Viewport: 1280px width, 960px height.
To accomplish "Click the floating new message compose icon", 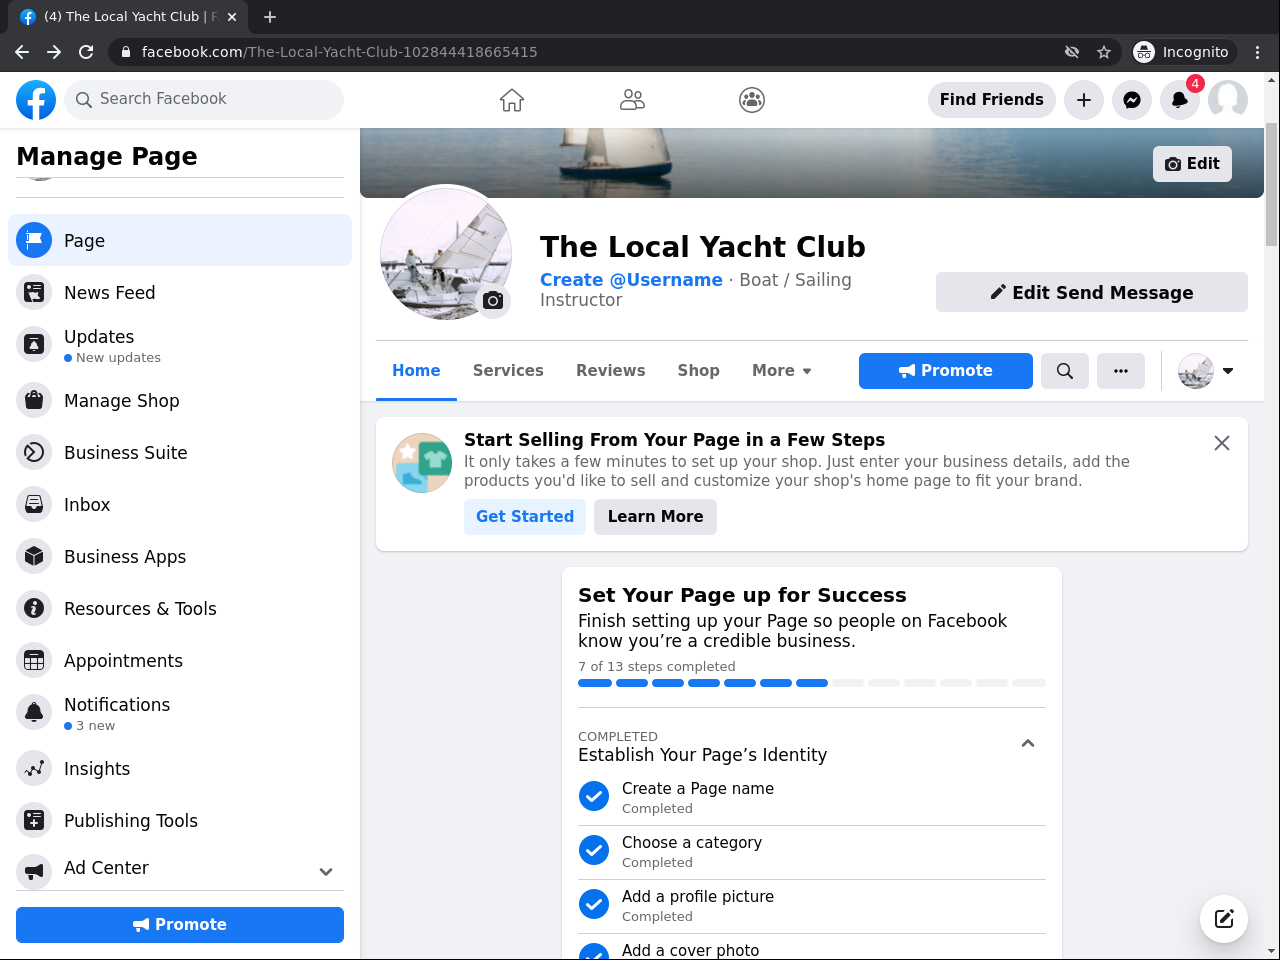I will [x=1224, y=919].
